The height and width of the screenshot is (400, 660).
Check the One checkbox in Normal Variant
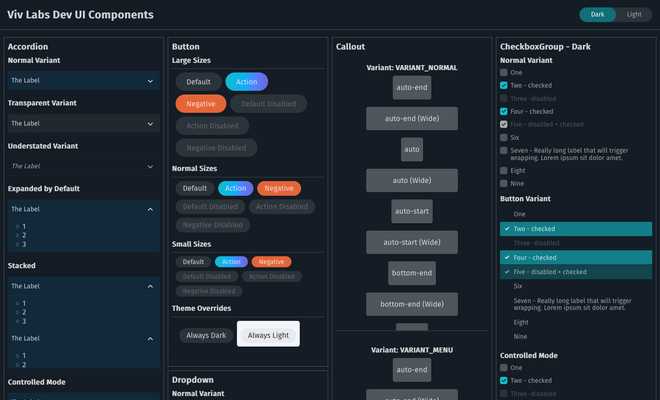coord(504,72)
